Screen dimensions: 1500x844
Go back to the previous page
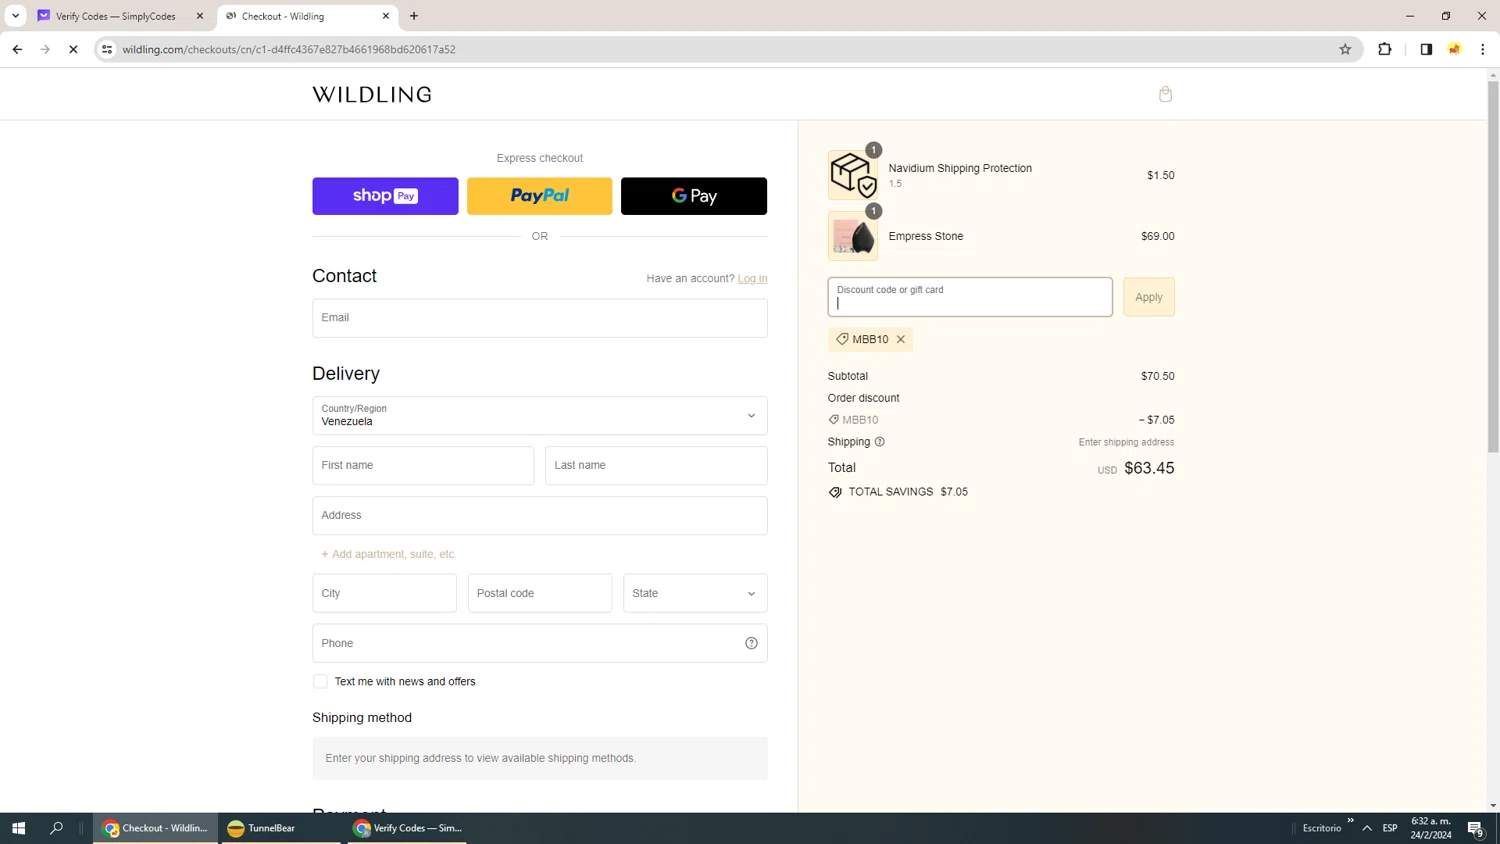click(17, 49)
